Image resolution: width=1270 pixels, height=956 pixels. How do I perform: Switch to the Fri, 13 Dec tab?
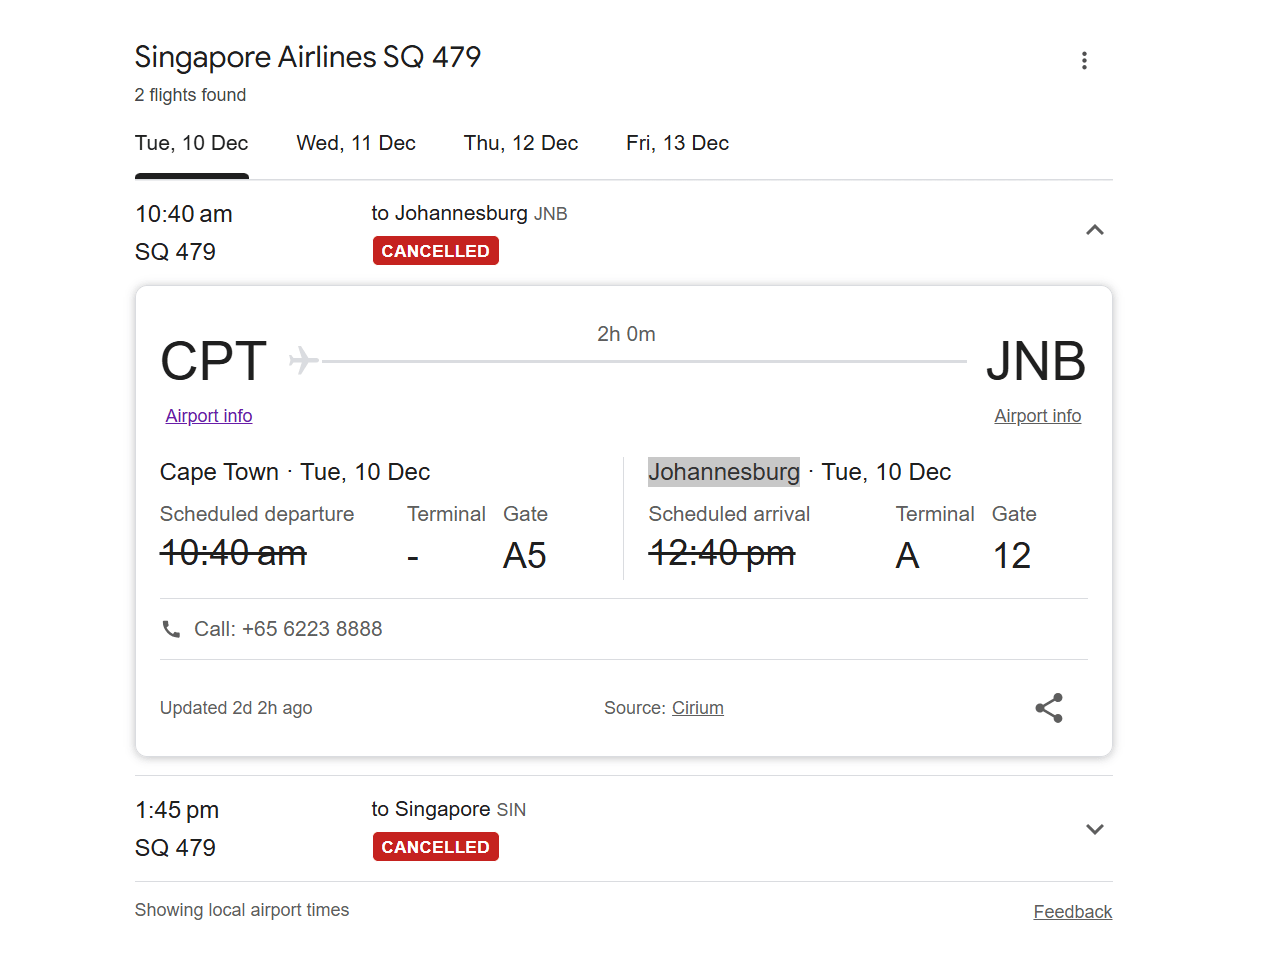(678, 143)
